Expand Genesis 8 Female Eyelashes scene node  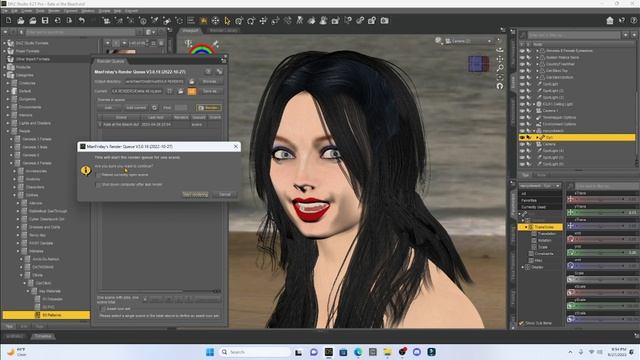(537, 51)
